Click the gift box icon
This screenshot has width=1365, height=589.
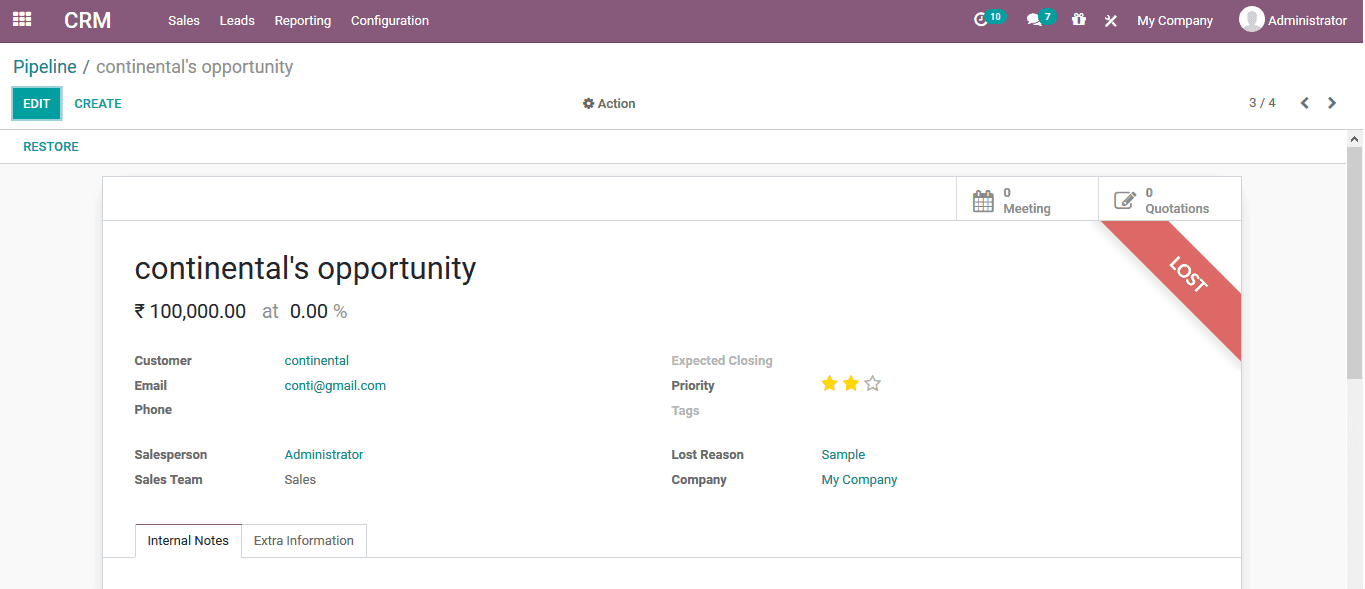tap(1078, 19)
